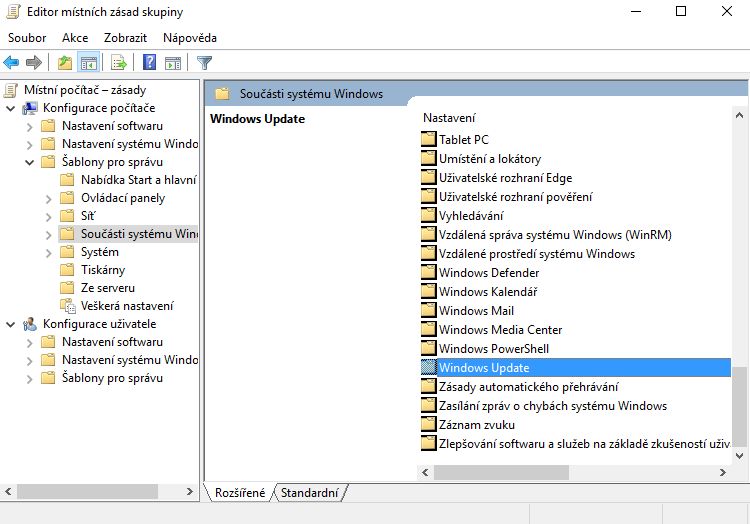This screenshot has width=750, height=524.
Task: Click the Forward arrow toolbar icon
Action: [33, 62]
